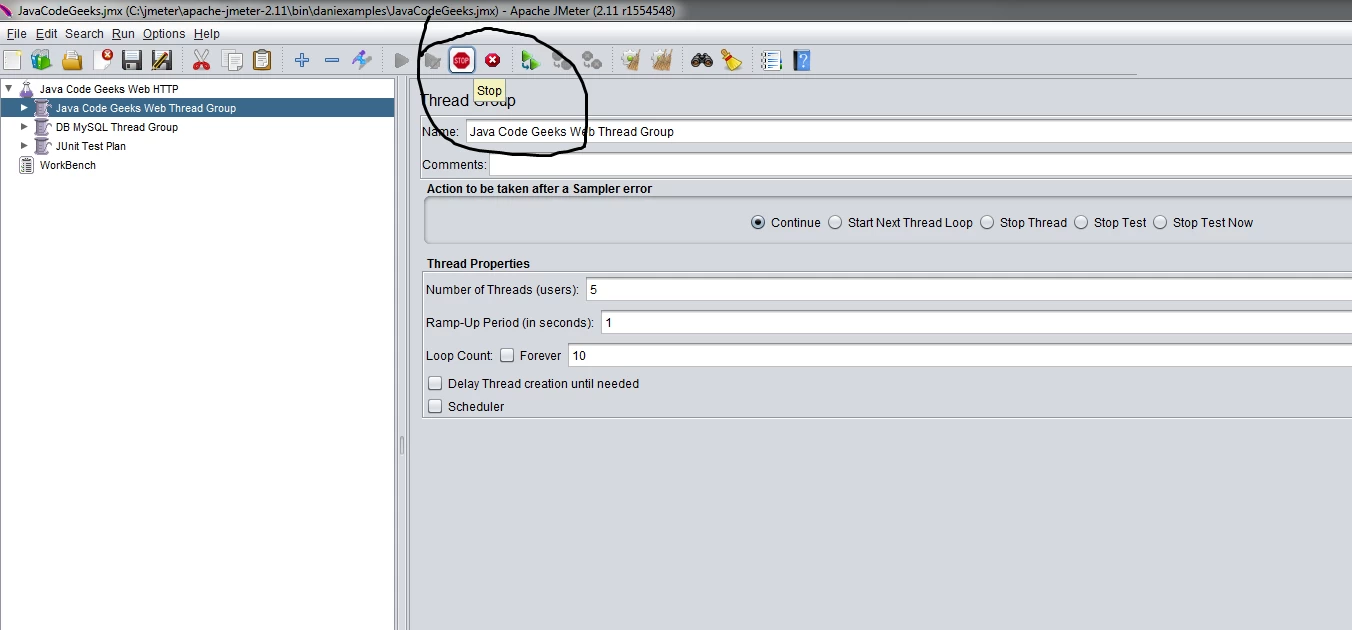
Task: Collapse the Java Code Geeks Web HTTP node
Action: tap(9, 89)
